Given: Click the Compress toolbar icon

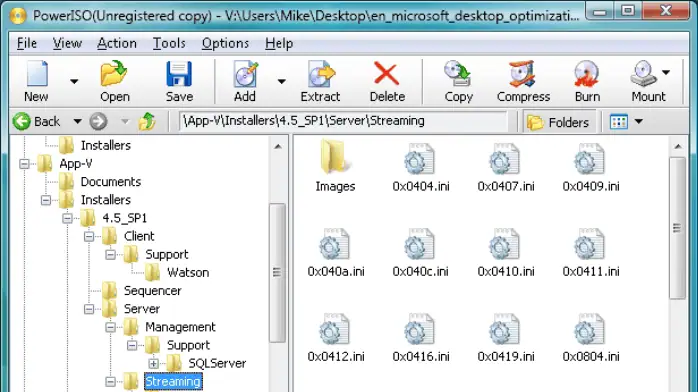Looking at the screenshot, I should [522, 74].
